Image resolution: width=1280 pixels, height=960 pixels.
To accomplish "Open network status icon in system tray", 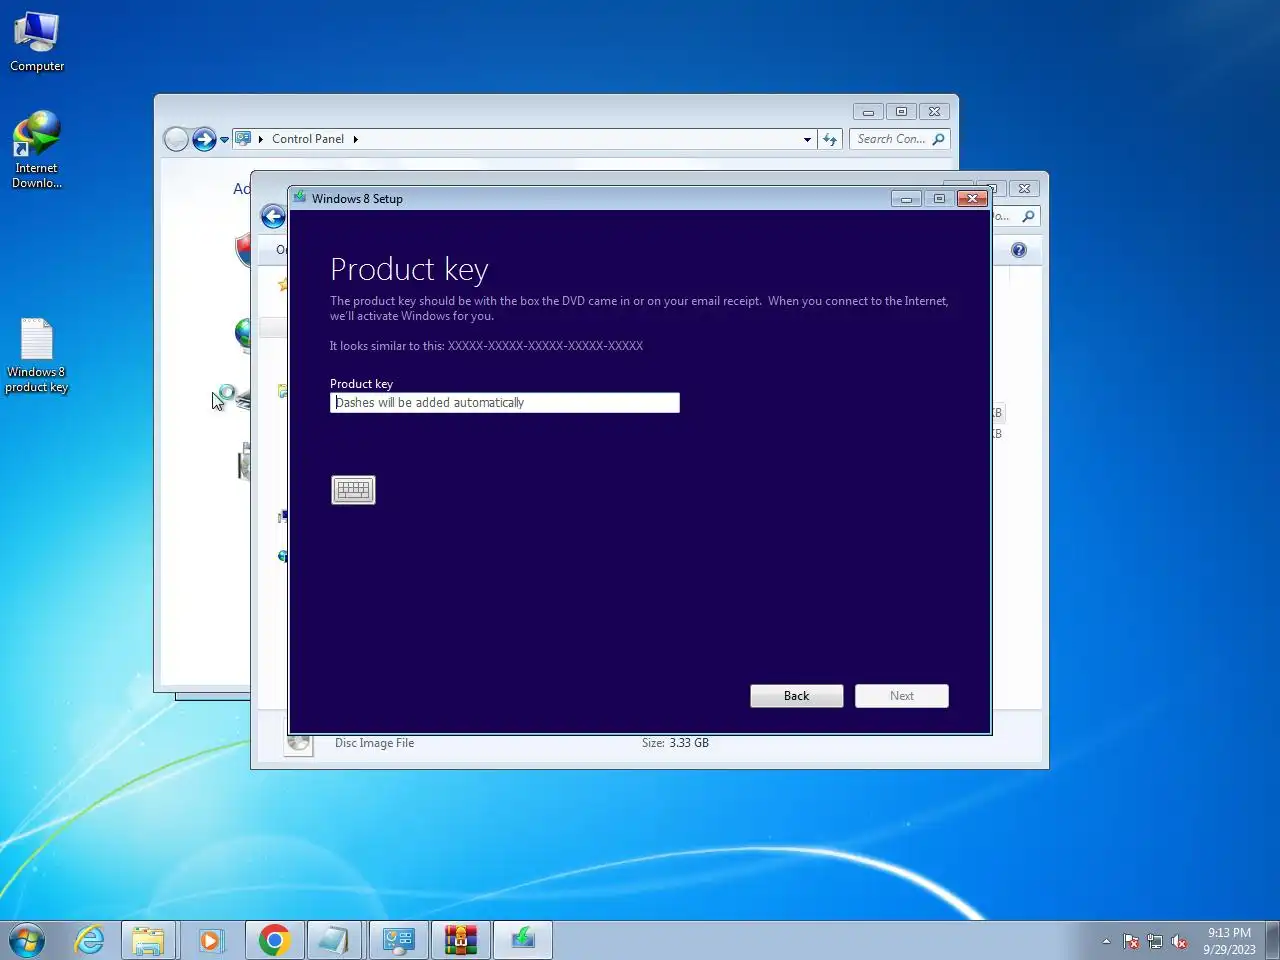I will [x=1155, y=941].
